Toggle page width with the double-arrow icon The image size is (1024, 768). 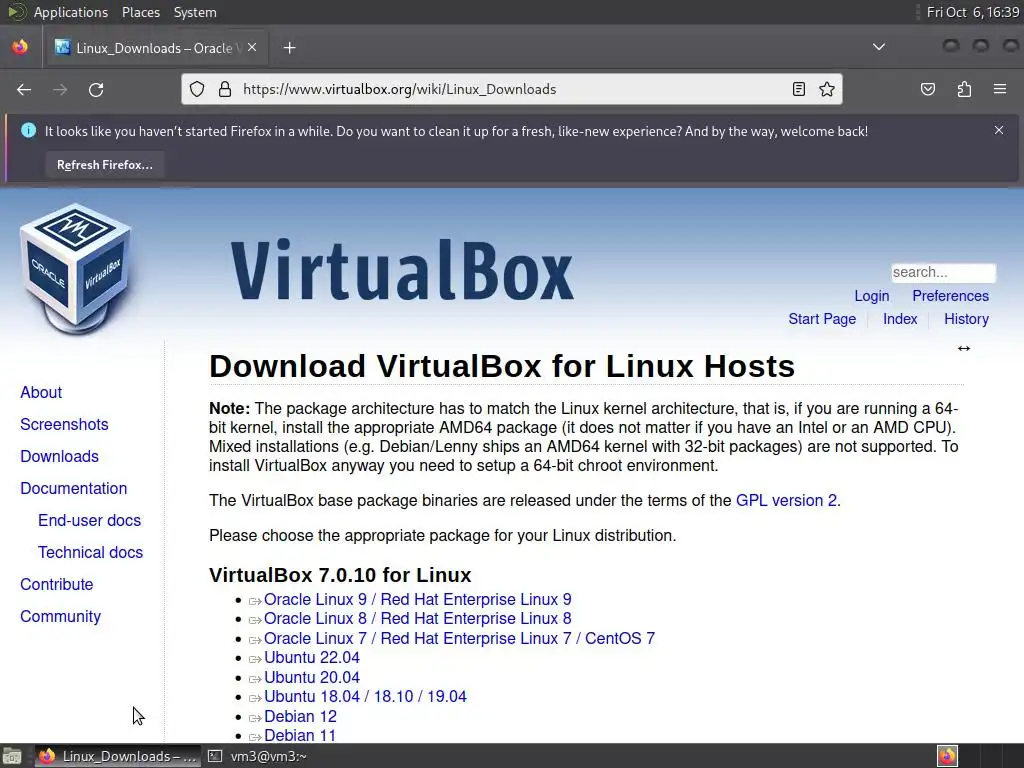tap(964, 349)
